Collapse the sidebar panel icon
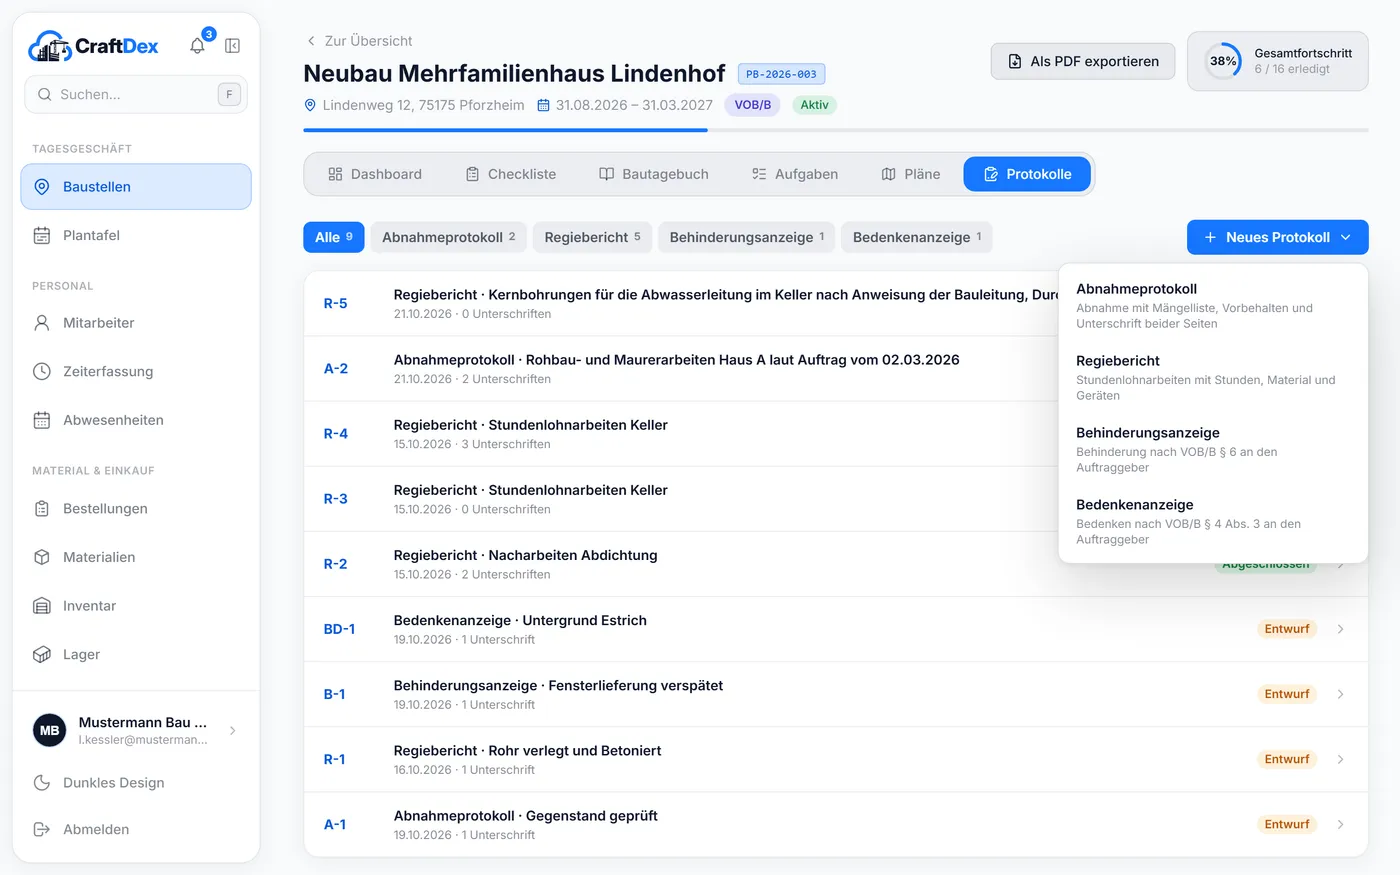Screen dimensions: 1400x875 [x=232, y=46]
